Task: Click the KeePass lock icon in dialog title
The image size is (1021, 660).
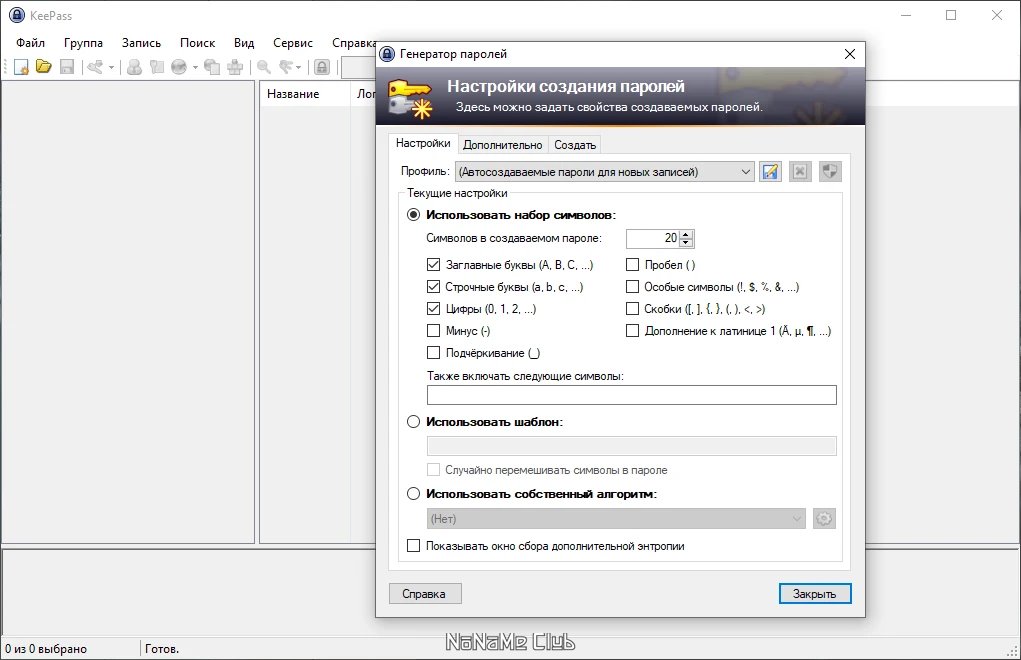Action: click(x=387, y=54)
